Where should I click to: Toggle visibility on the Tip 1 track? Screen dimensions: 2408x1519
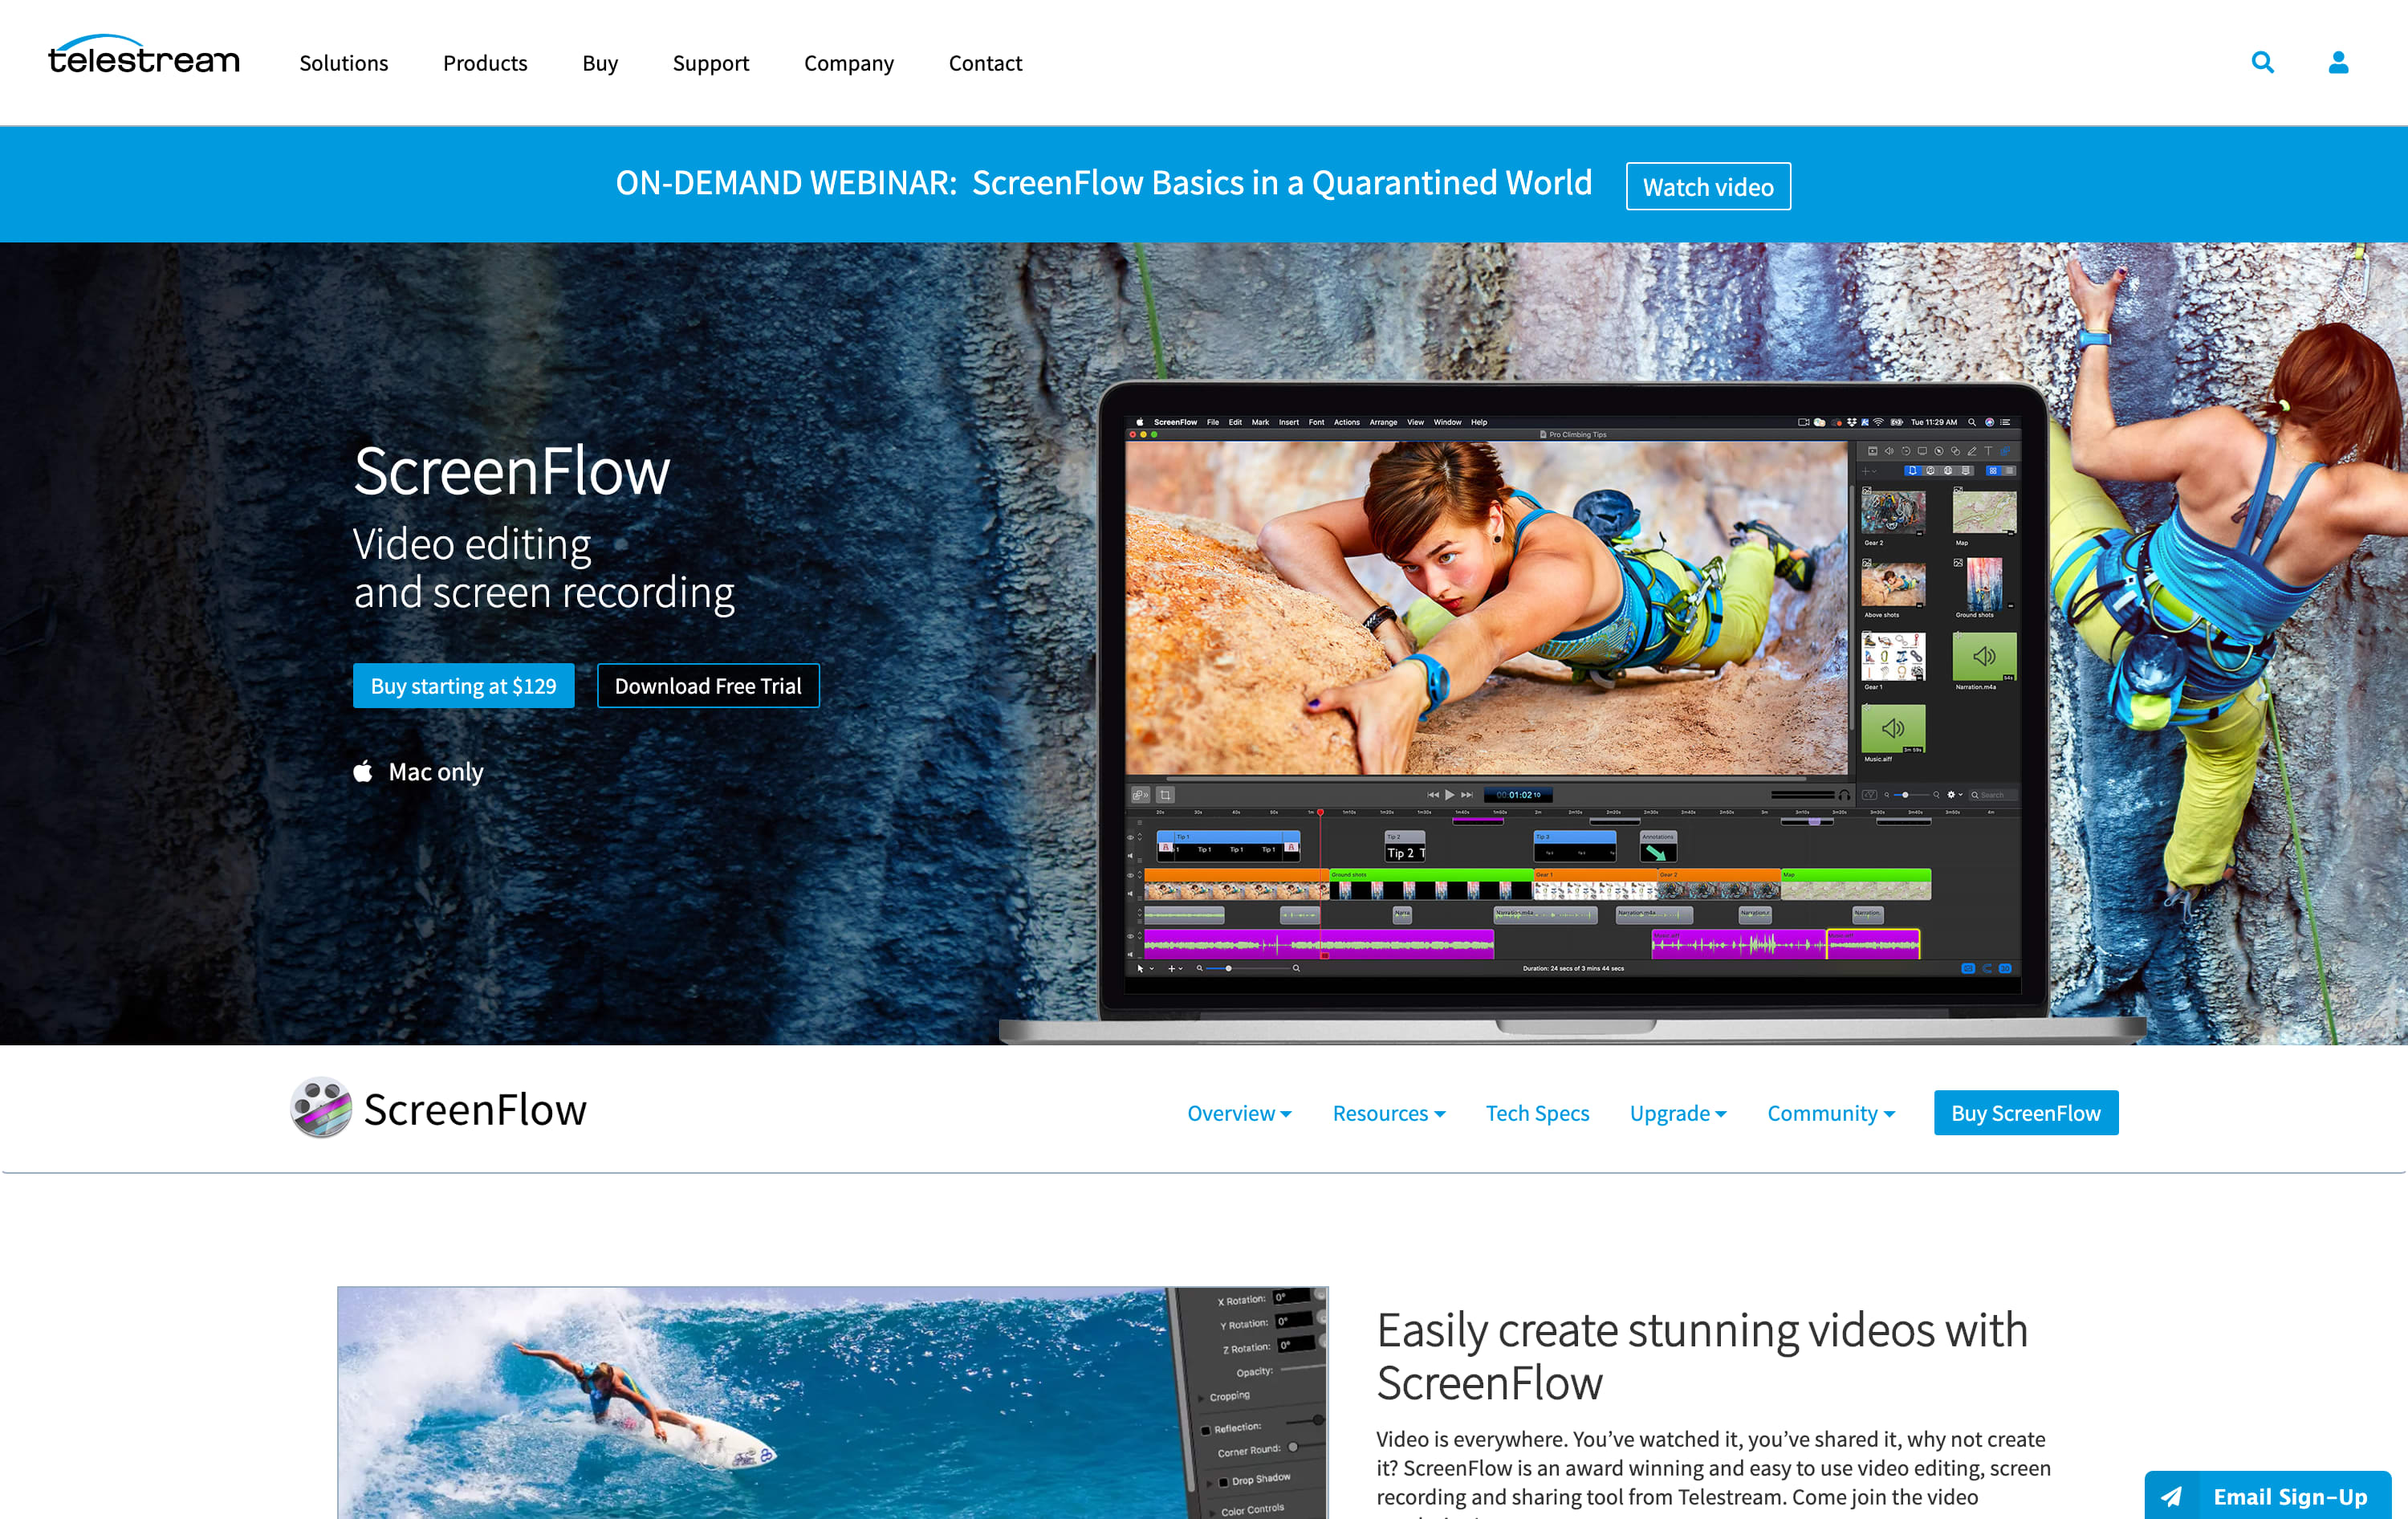click(1130, 838)
